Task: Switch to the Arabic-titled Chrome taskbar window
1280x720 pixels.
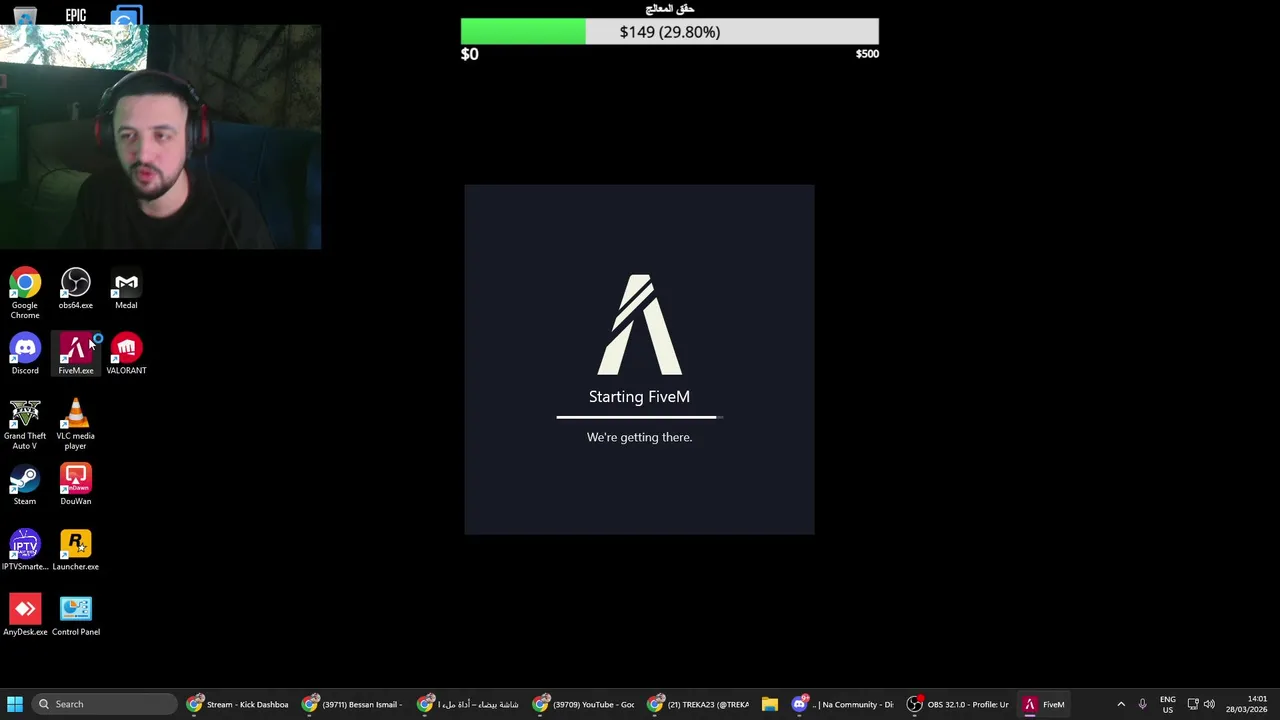Action: point(468,704)
